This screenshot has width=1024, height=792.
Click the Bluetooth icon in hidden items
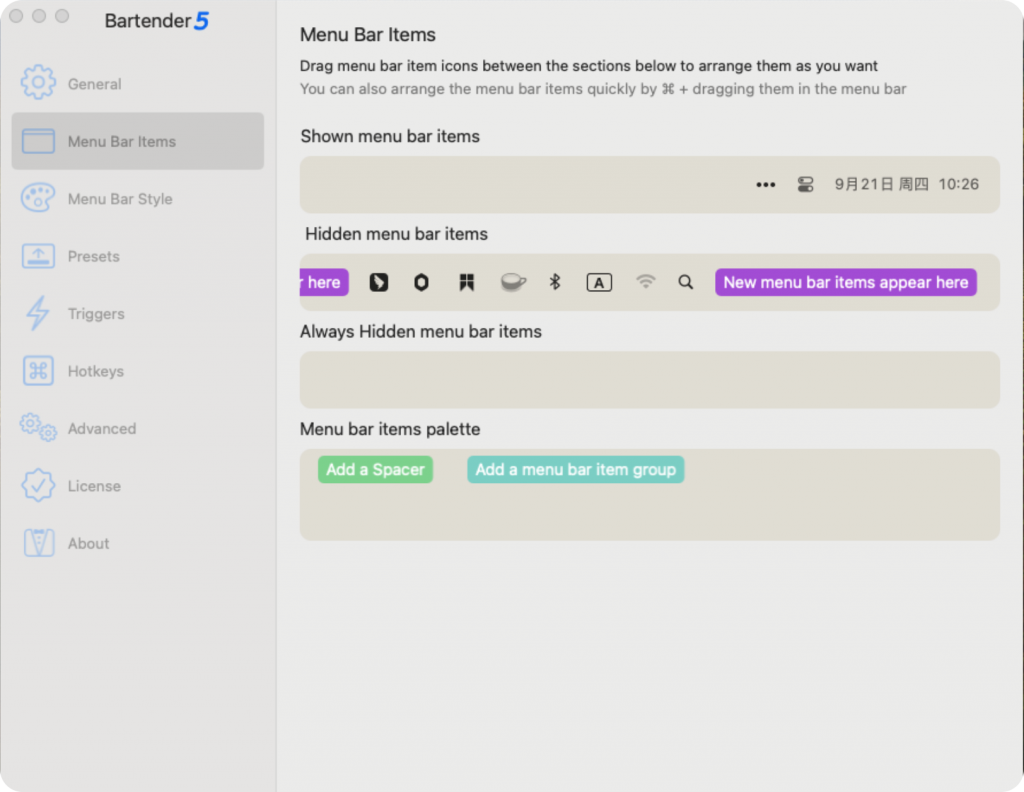pyautogui.click(x=555, y=282)
